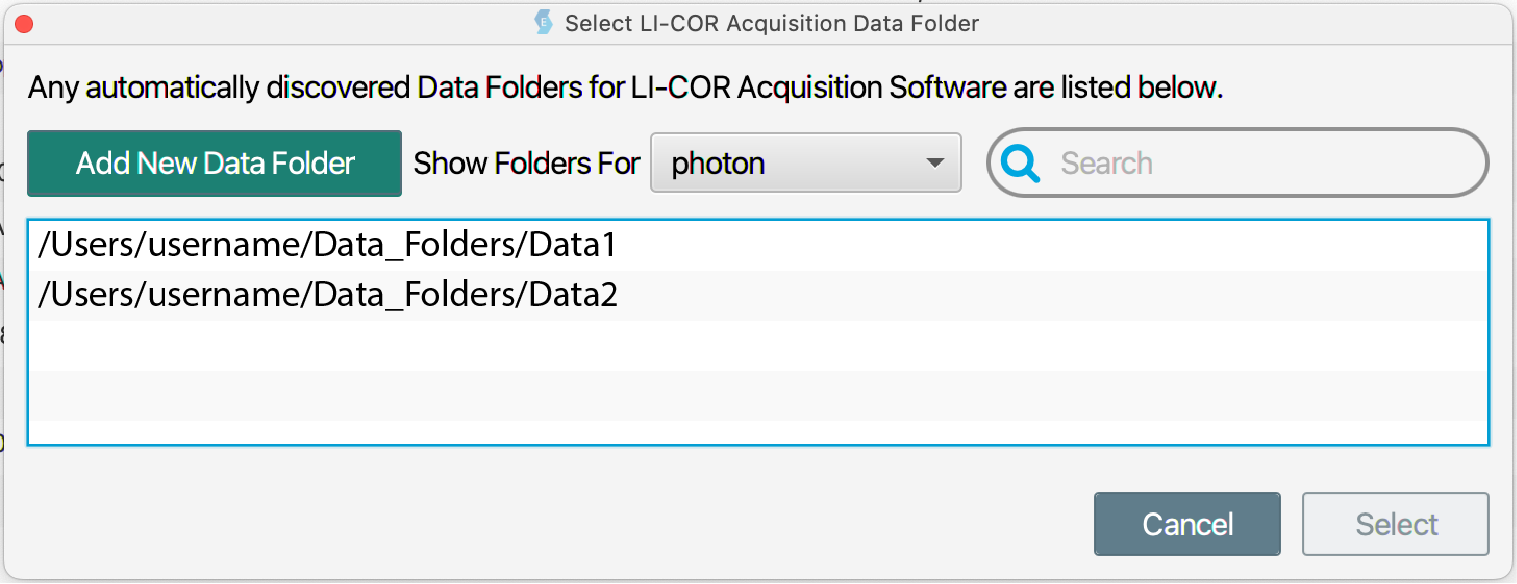Click blank space right of the Data1 path
Screen dimensions: 1517x584
pyautogui.click(x=1050, y=245)
